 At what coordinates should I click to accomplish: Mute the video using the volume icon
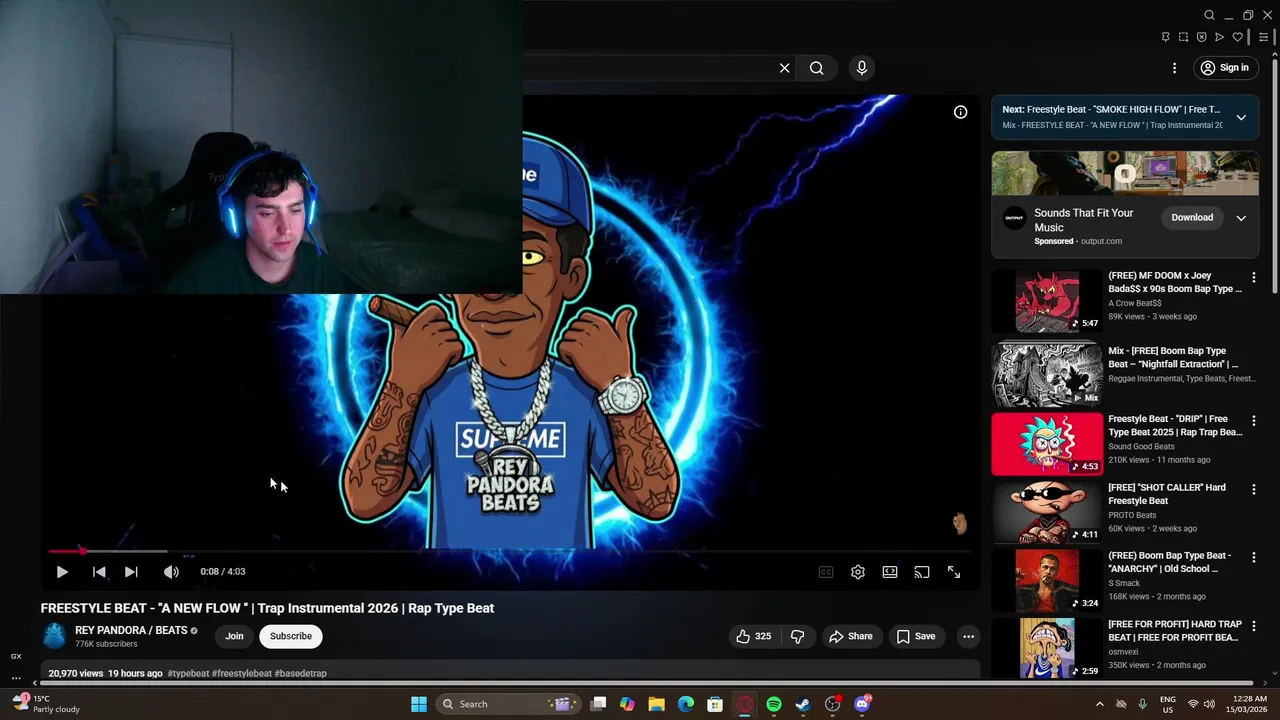coord(171,572)
